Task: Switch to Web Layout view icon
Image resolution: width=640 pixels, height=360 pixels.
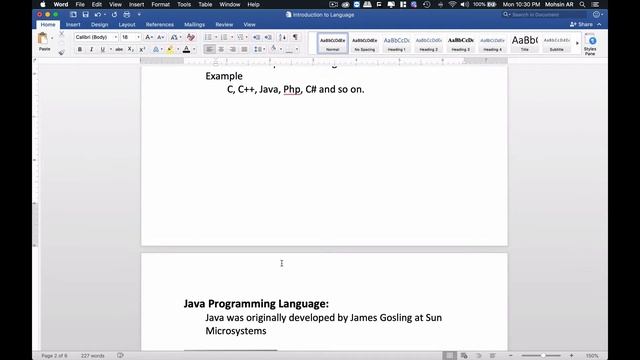Action: coord(464,356)
